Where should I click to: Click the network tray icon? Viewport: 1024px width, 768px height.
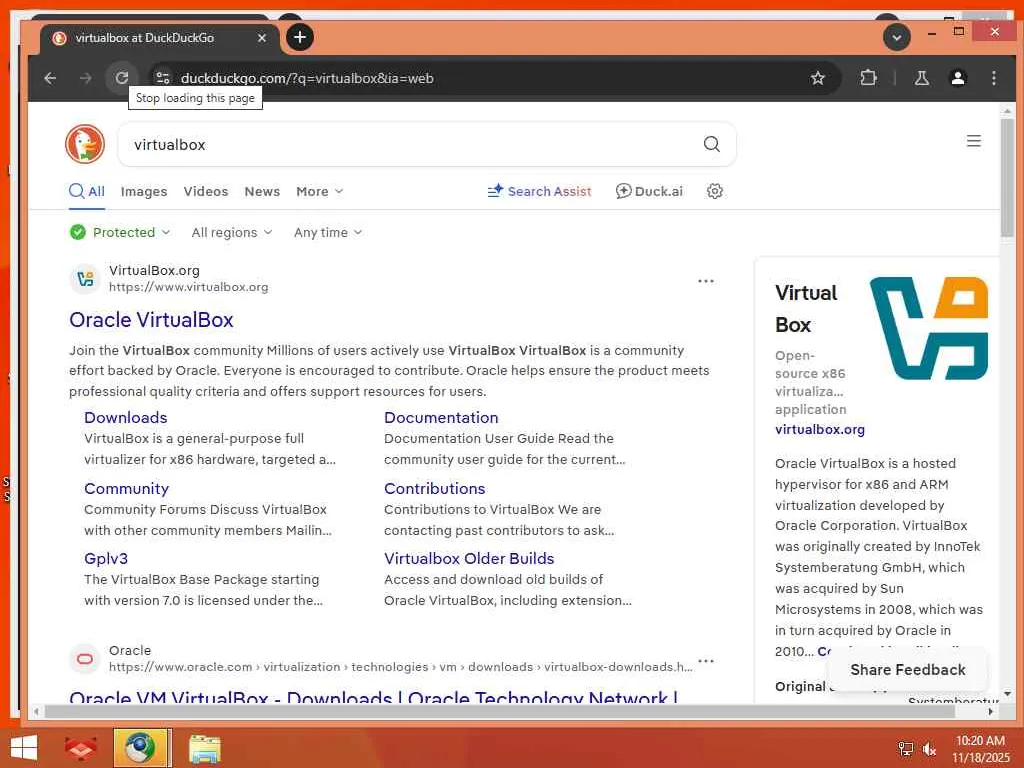pyautogui.click(x=905, y=749)
